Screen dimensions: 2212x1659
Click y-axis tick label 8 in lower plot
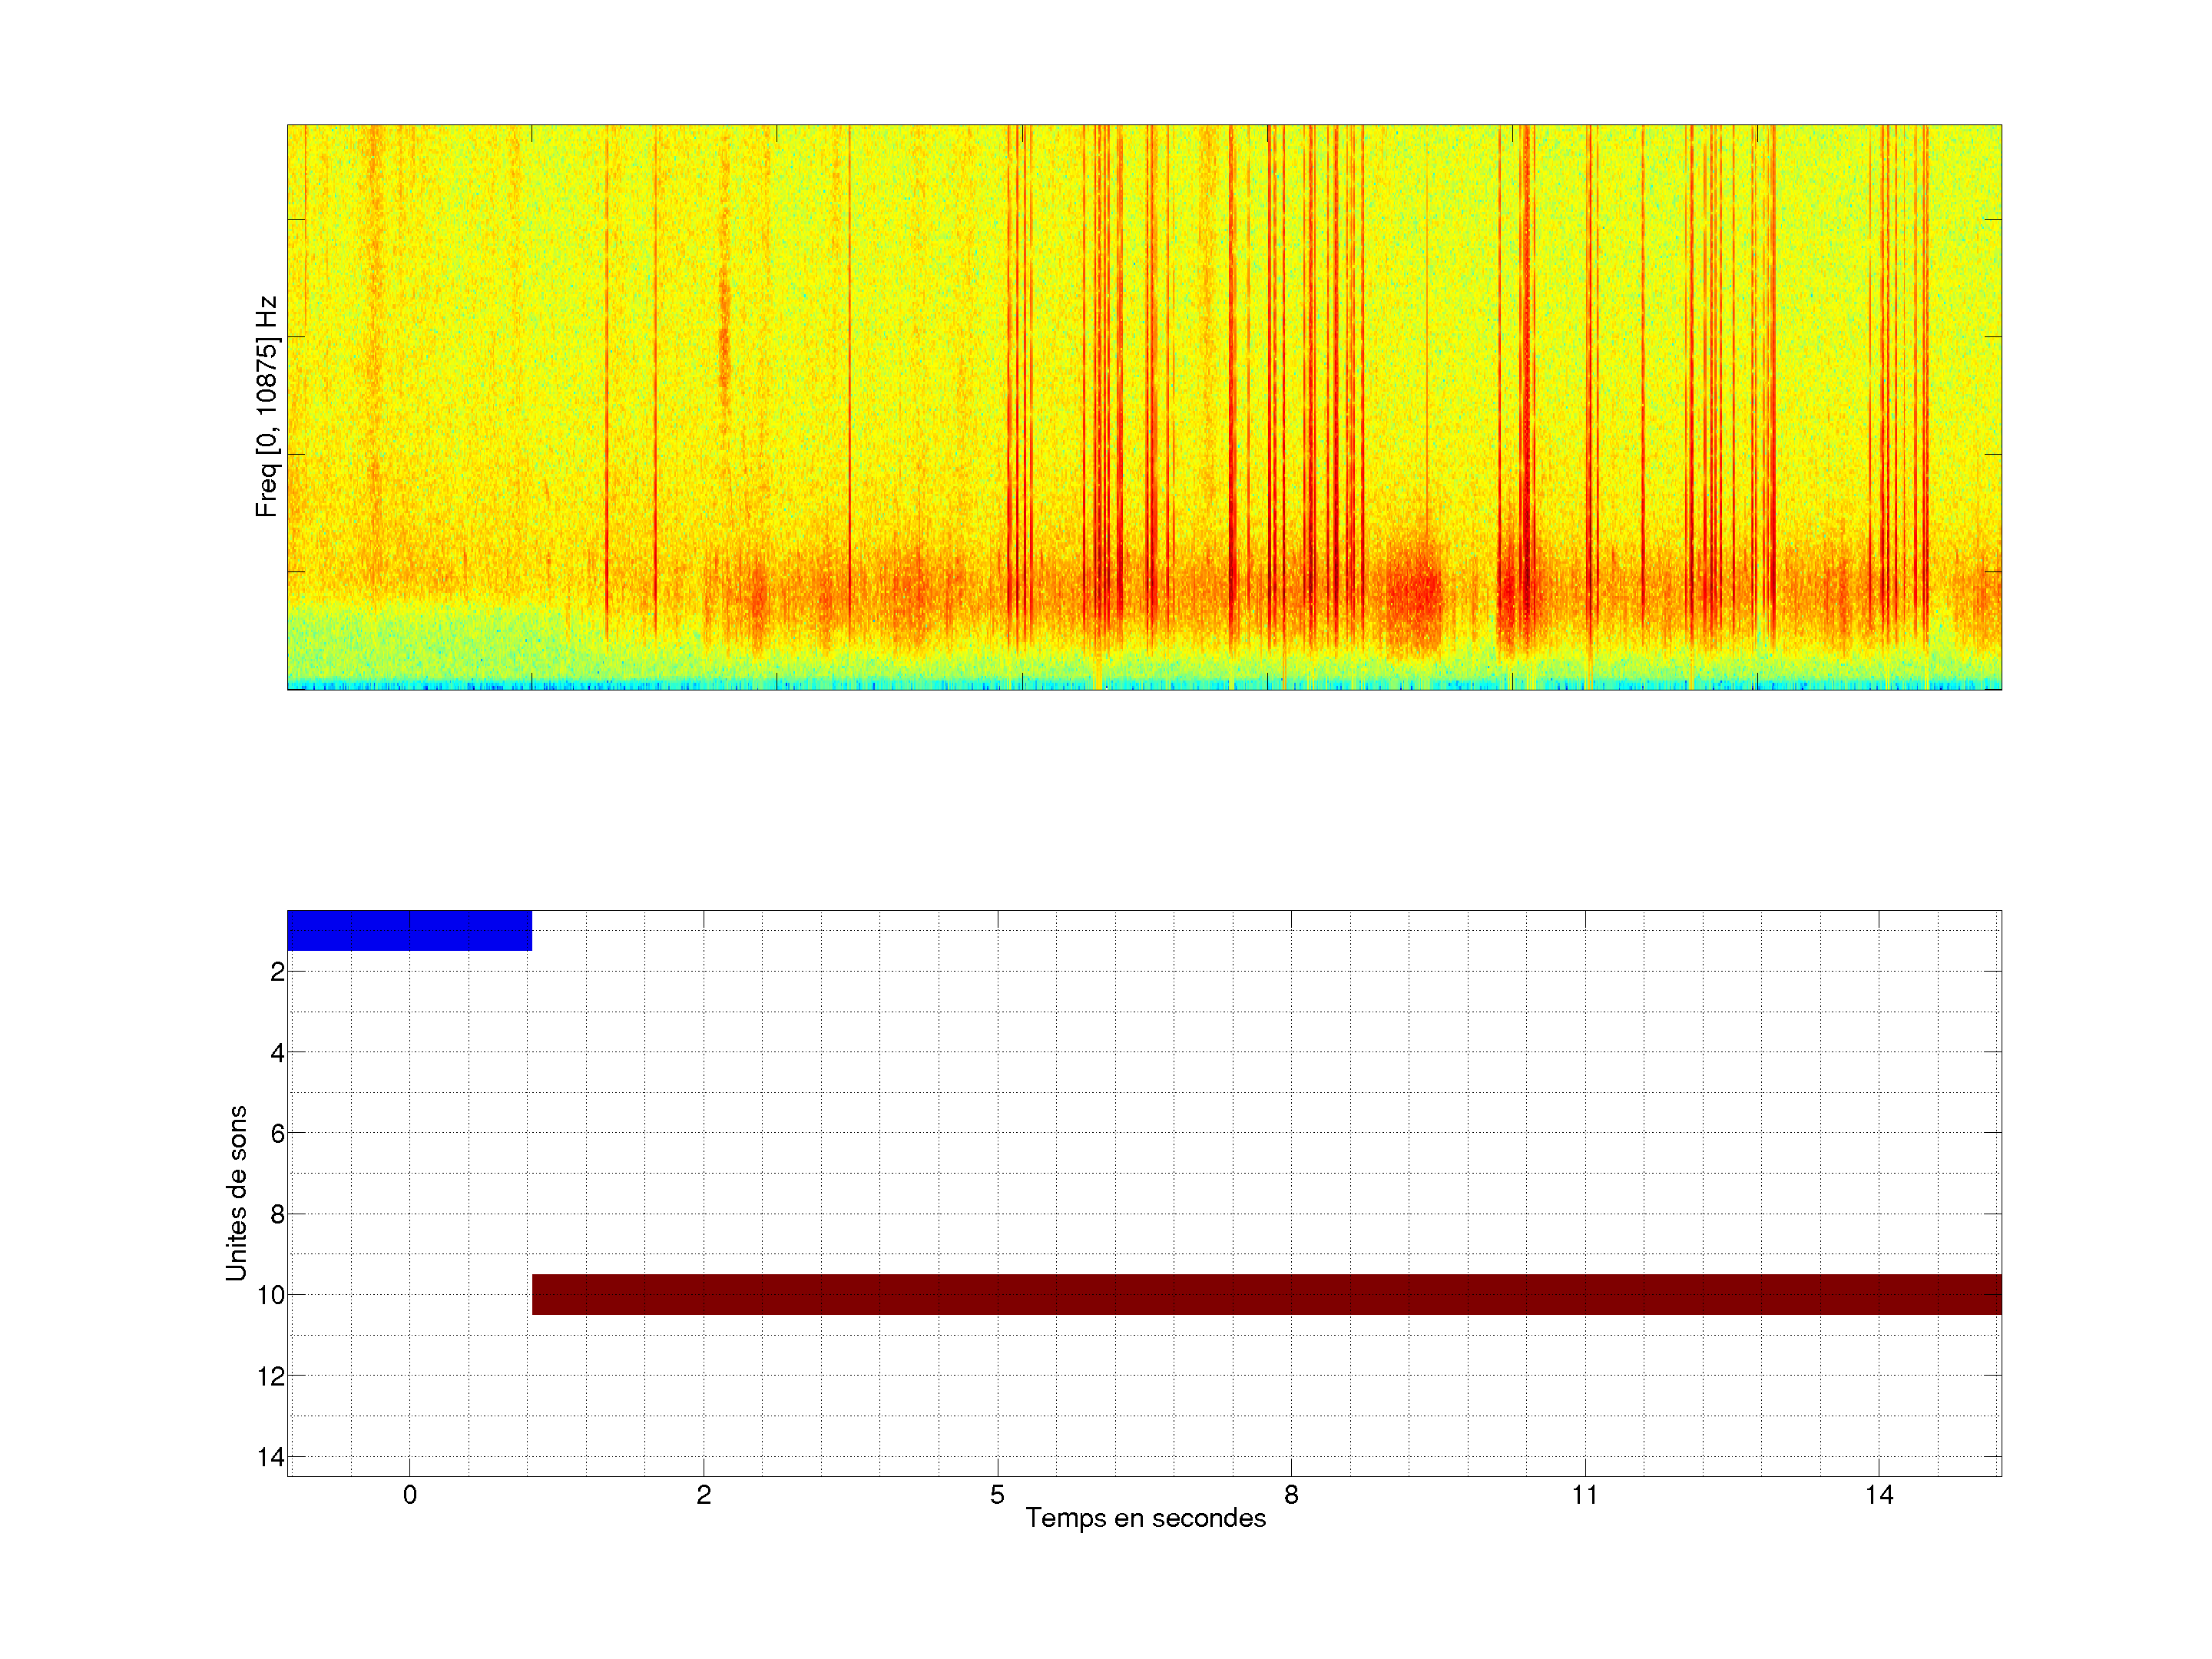pos(277,1214)
